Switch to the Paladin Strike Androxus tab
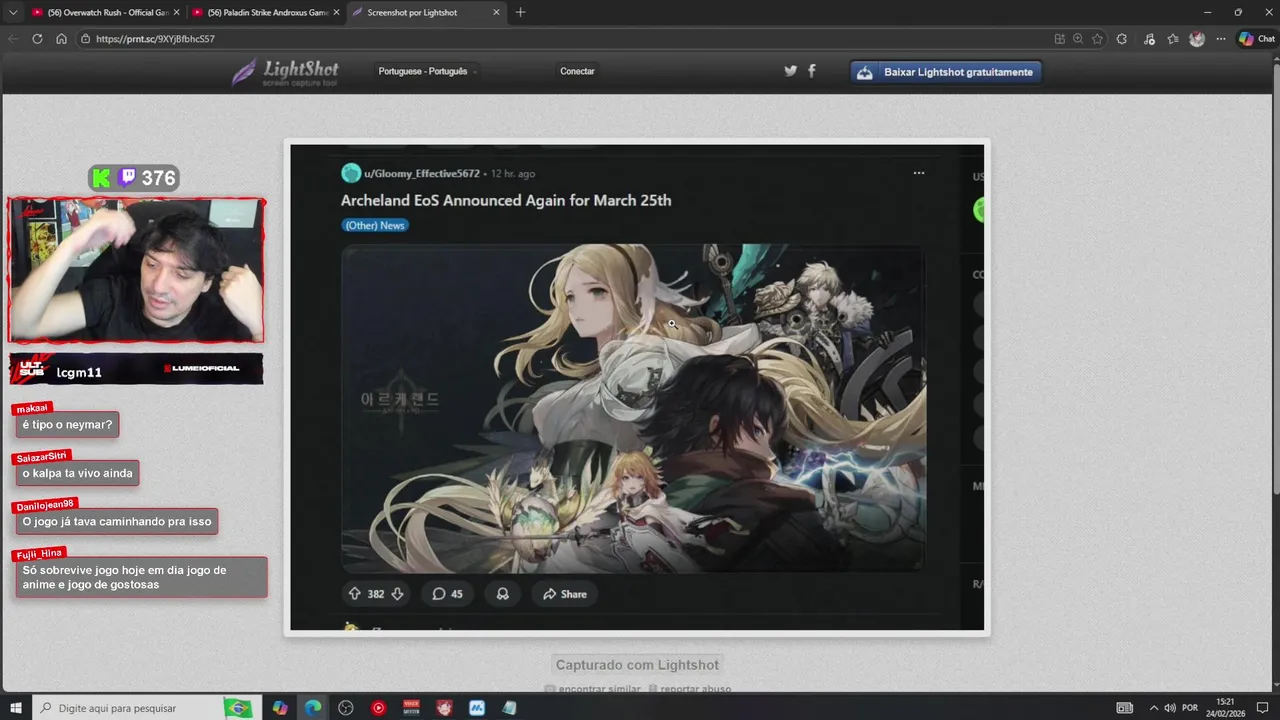 [265, 12]
